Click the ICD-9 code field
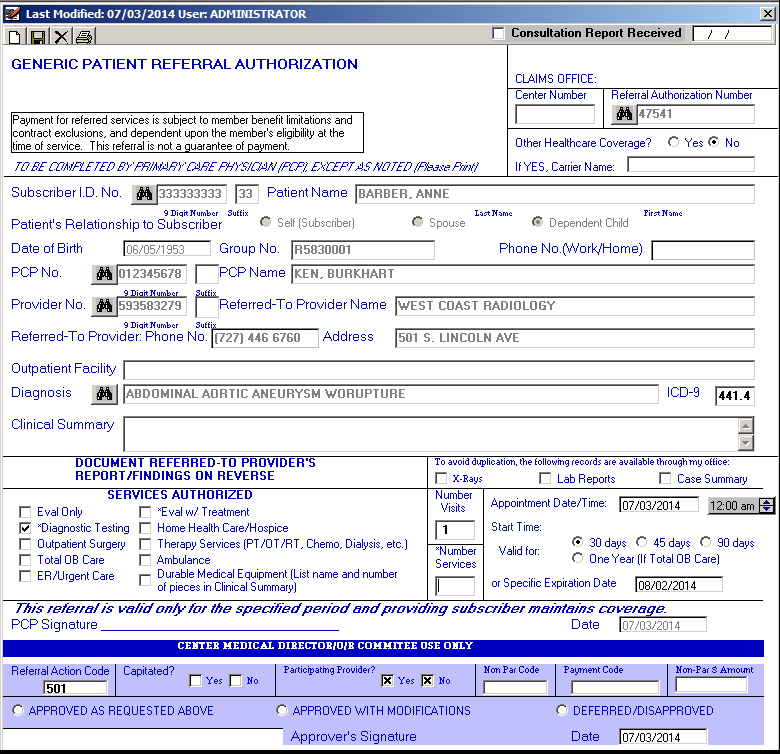Image resolution: width=780 pixels, height=754 pixels. (735, 396)
